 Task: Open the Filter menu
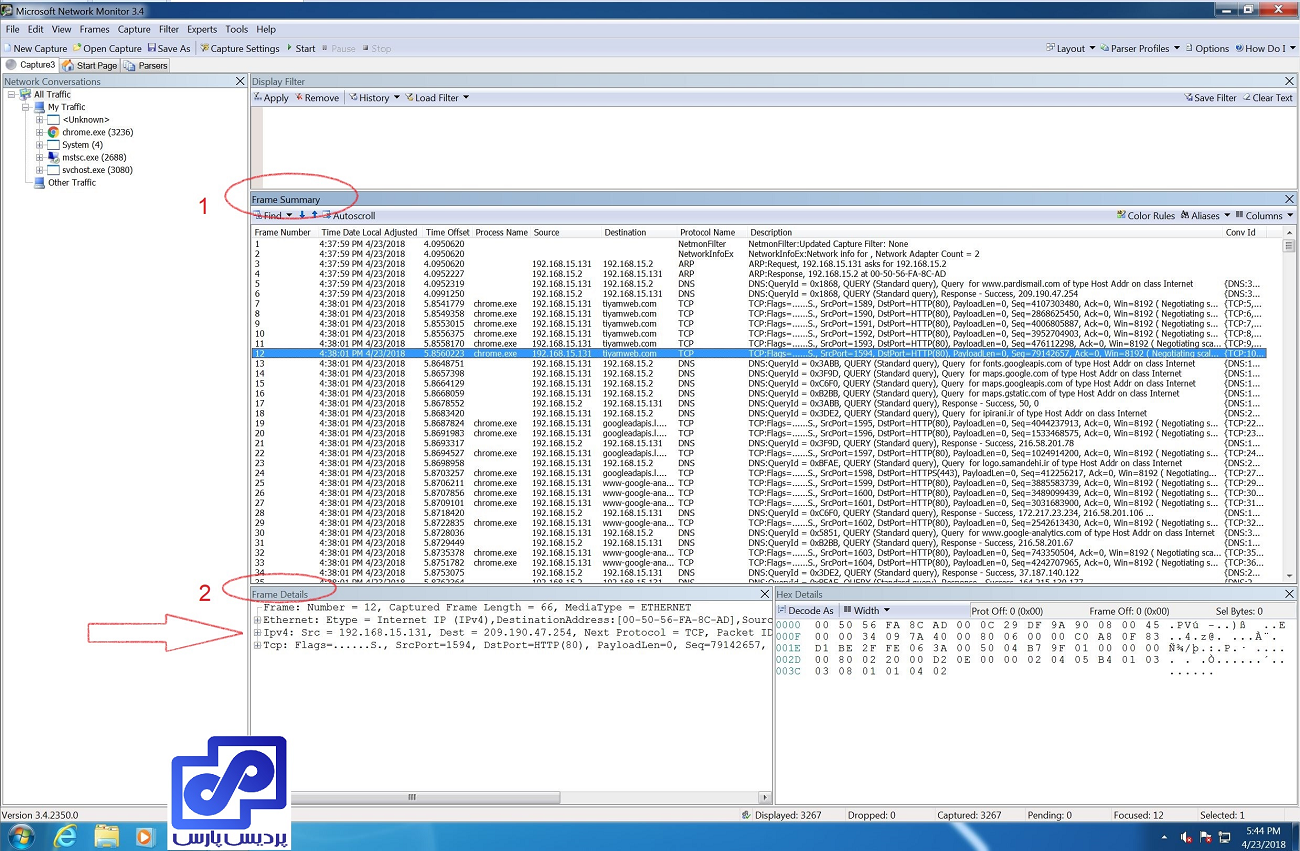click(169, 30)
